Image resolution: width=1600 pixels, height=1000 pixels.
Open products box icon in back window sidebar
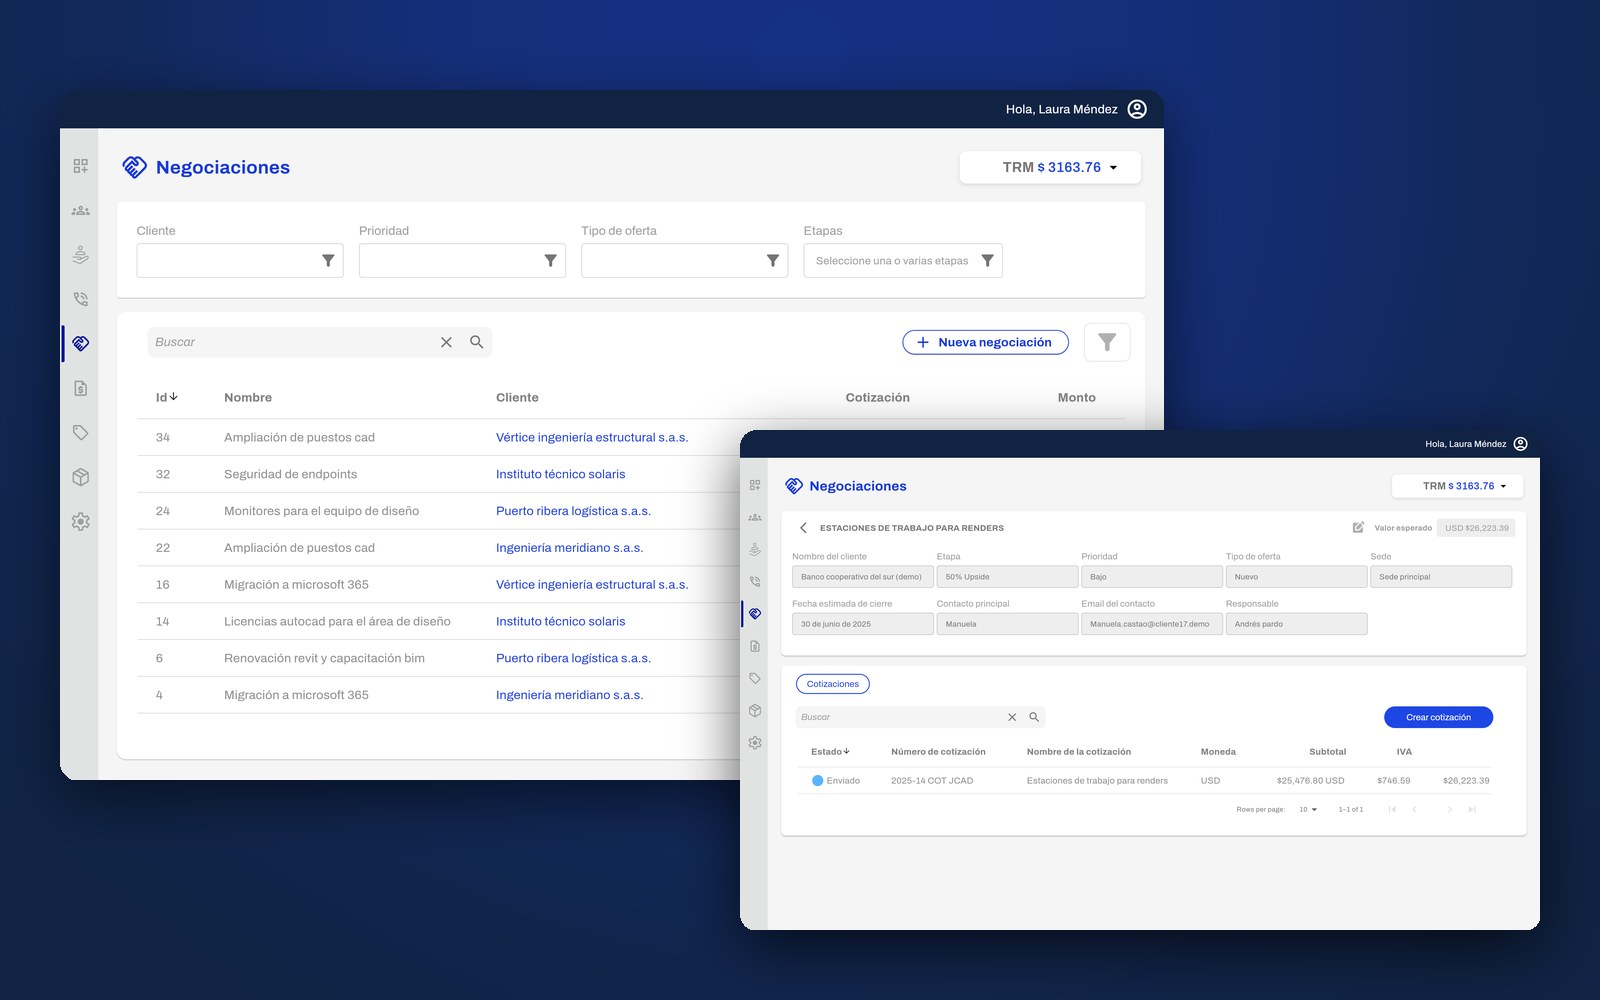81,477
